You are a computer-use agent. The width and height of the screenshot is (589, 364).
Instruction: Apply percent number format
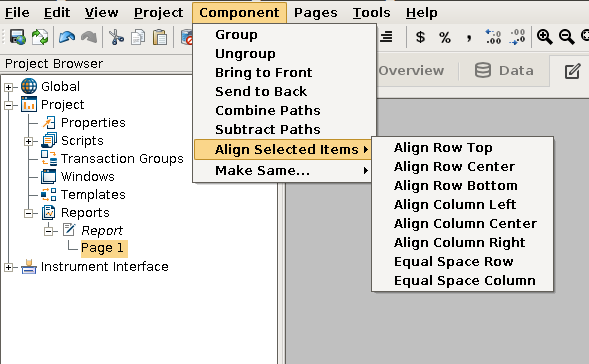[x=445, y=37]
